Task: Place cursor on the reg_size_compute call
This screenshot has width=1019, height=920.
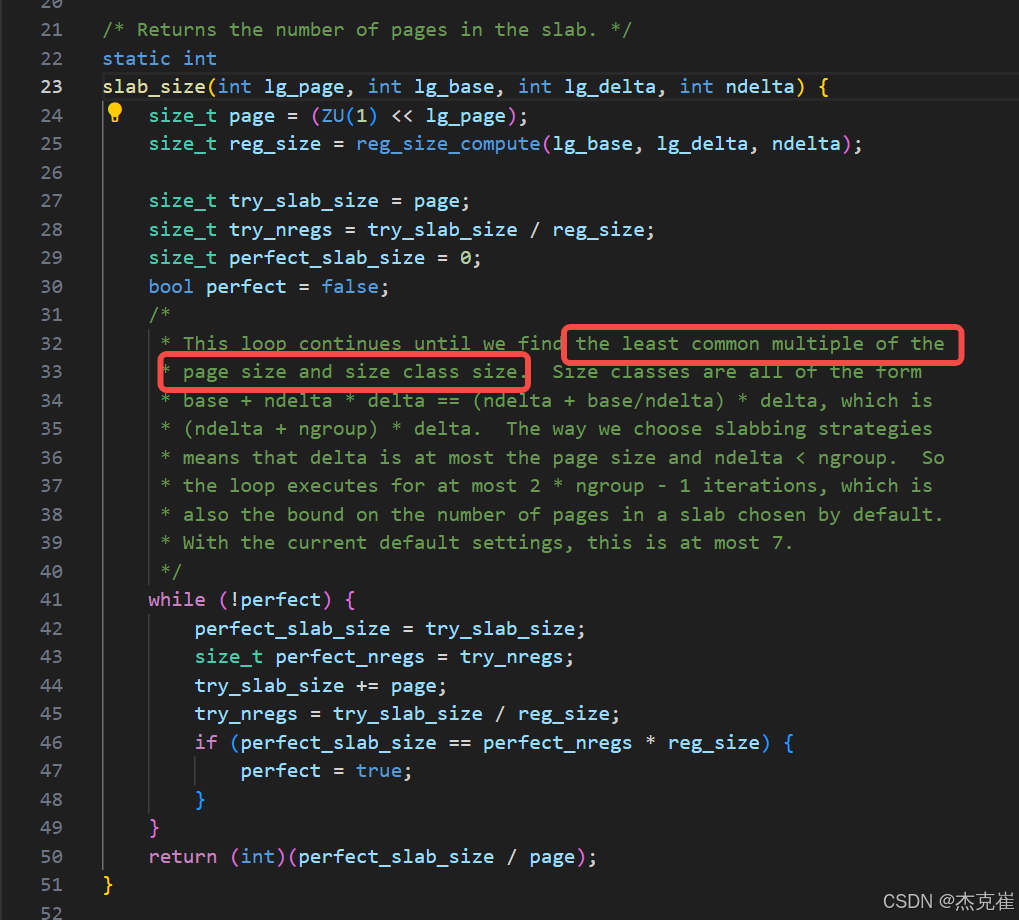Action: pyautogui.click(x=448, y=143)
